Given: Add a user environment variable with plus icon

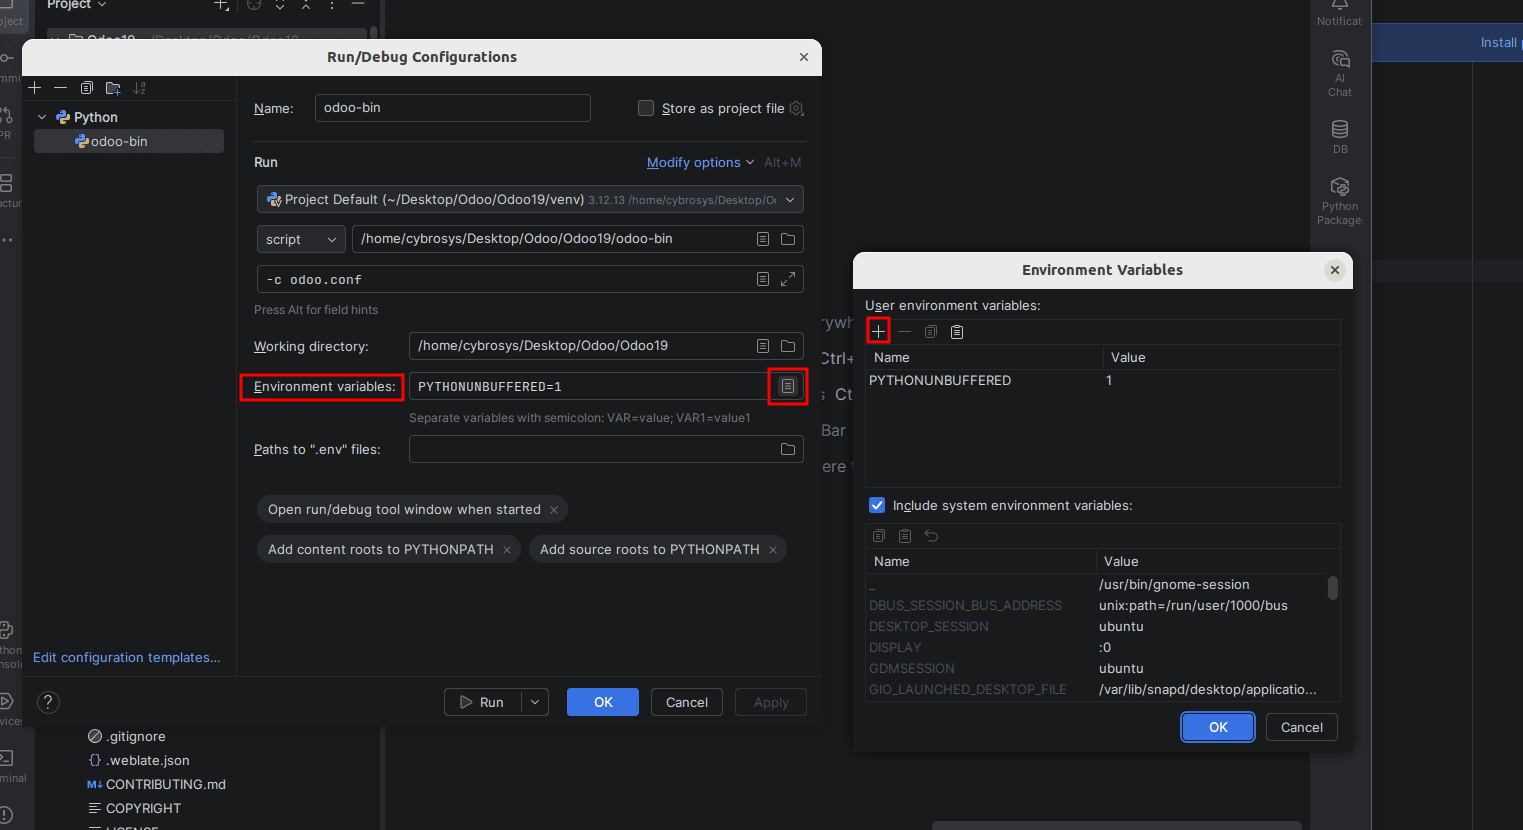Looking at the screenshot, I should pos(879,331).
